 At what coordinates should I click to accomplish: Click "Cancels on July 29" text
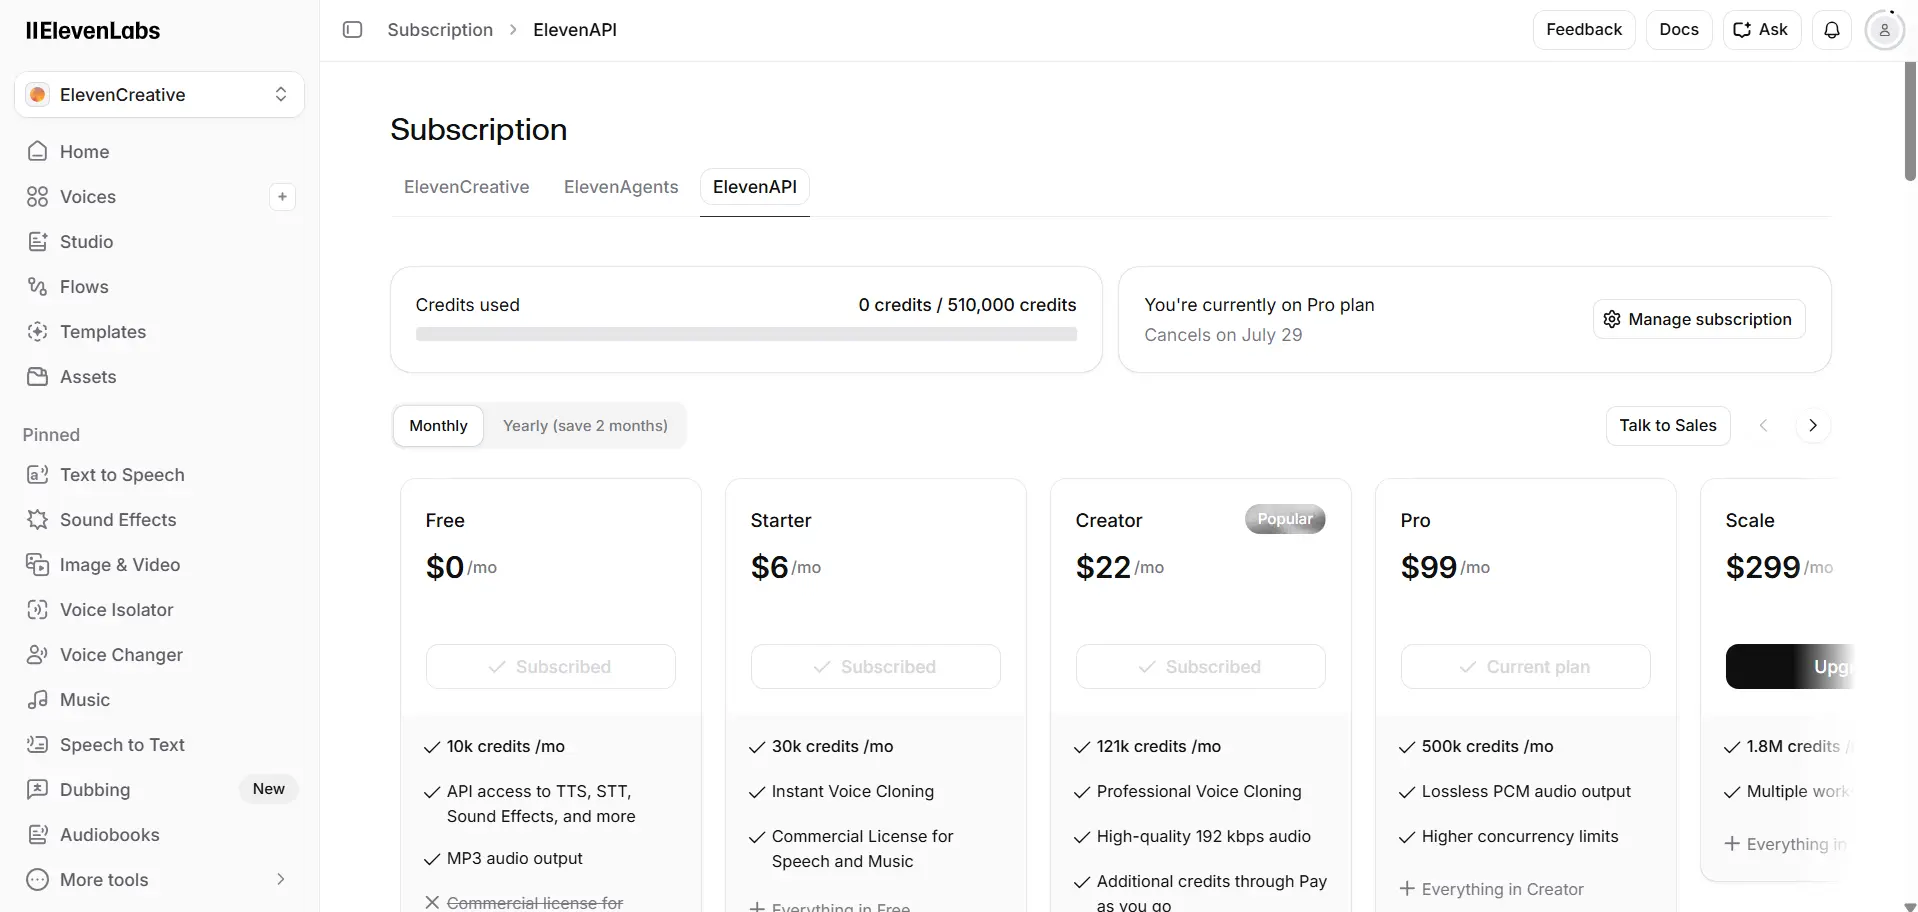click(1223, 335)
